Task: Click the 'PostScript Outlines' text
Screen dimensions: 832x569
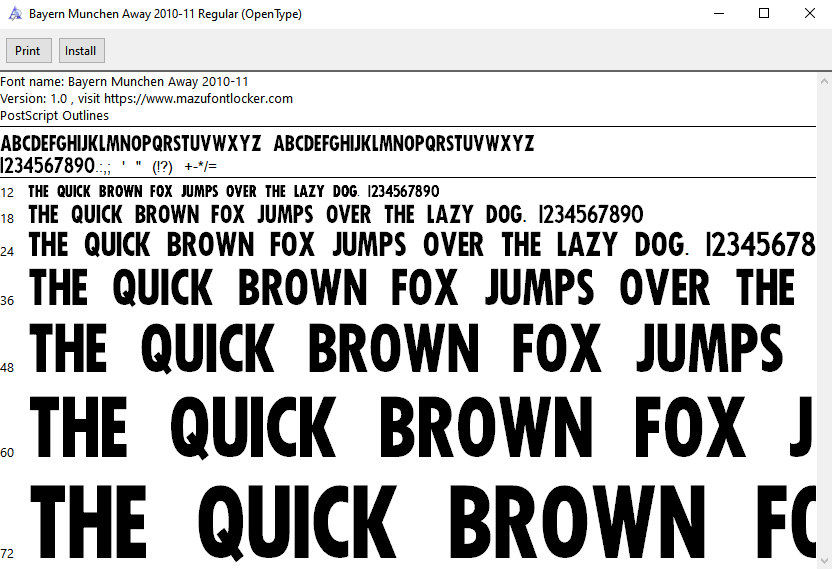Action: 55,116
